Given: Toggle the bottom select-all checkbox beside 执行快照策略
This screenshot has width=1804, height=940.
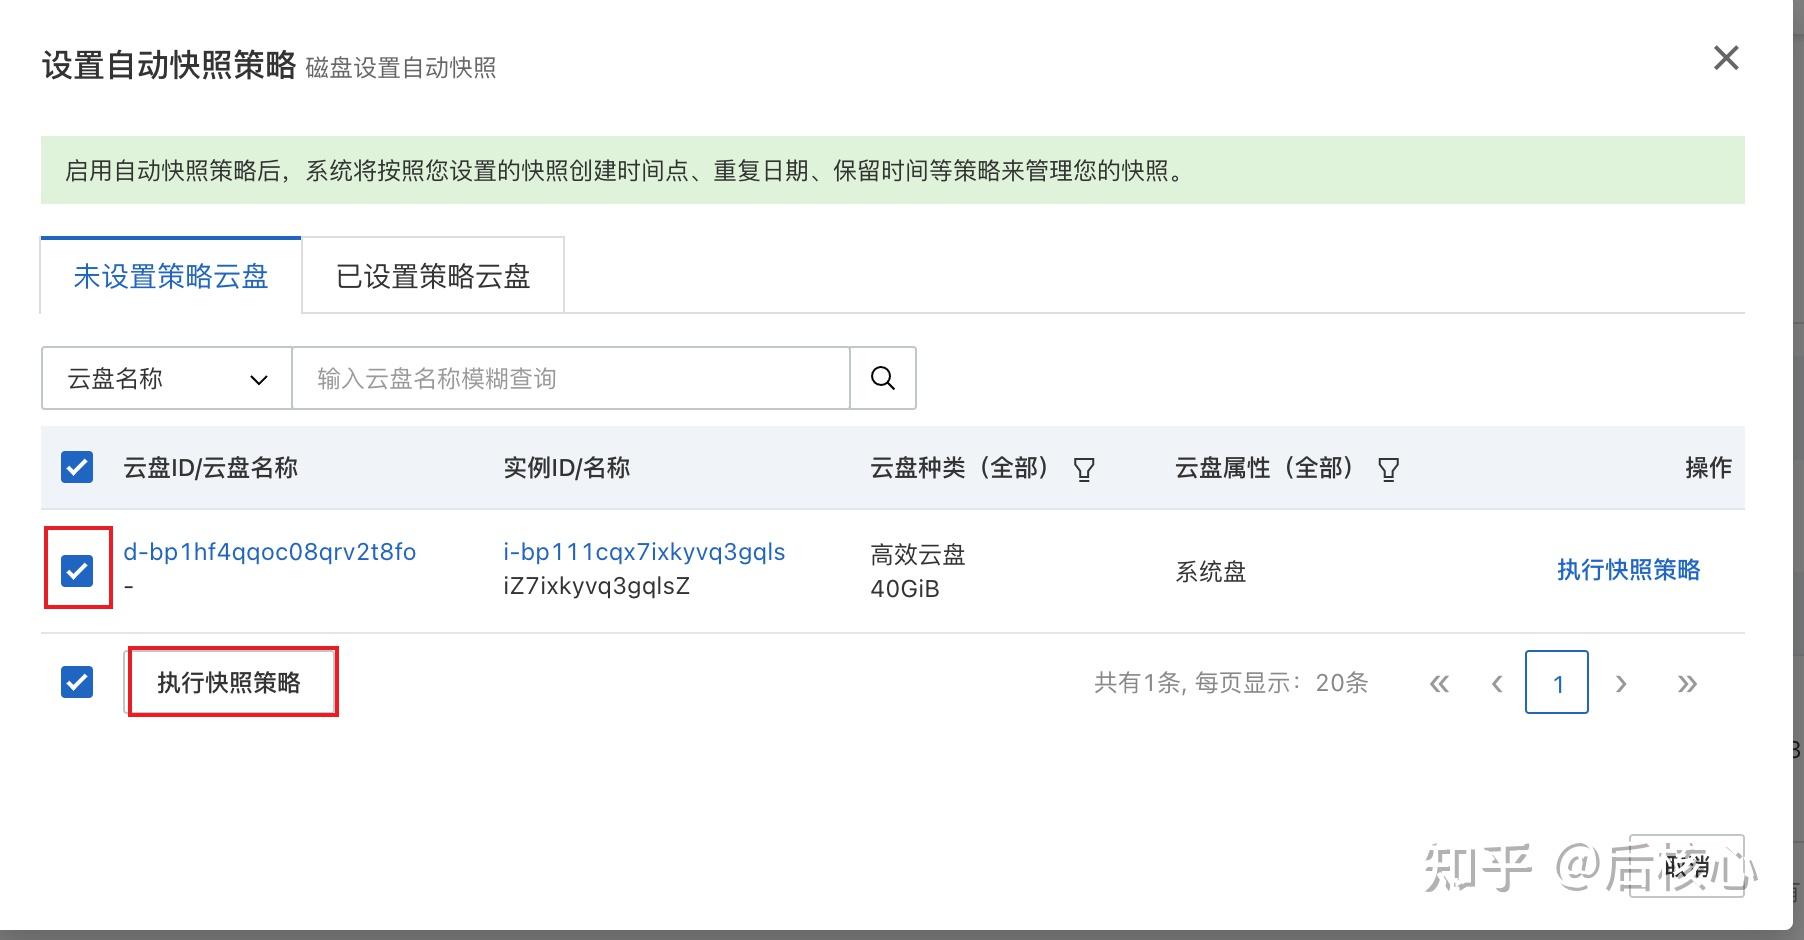Looking at the screenshot, I should point(77,682).
